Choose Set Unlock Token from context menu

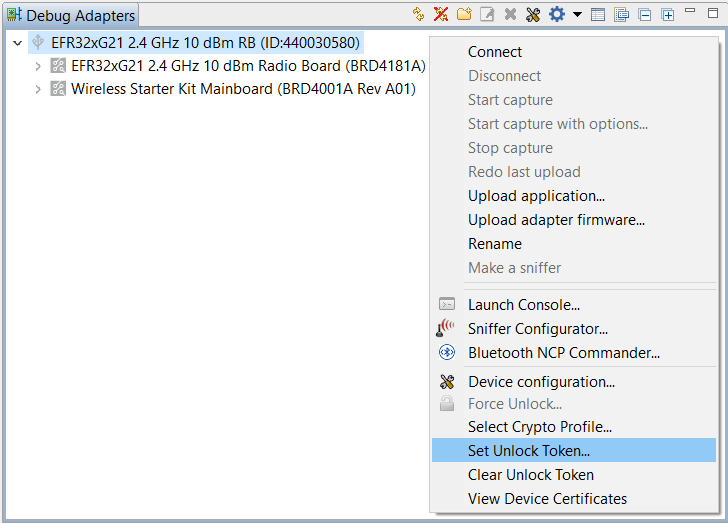click(x=529, y=451)
